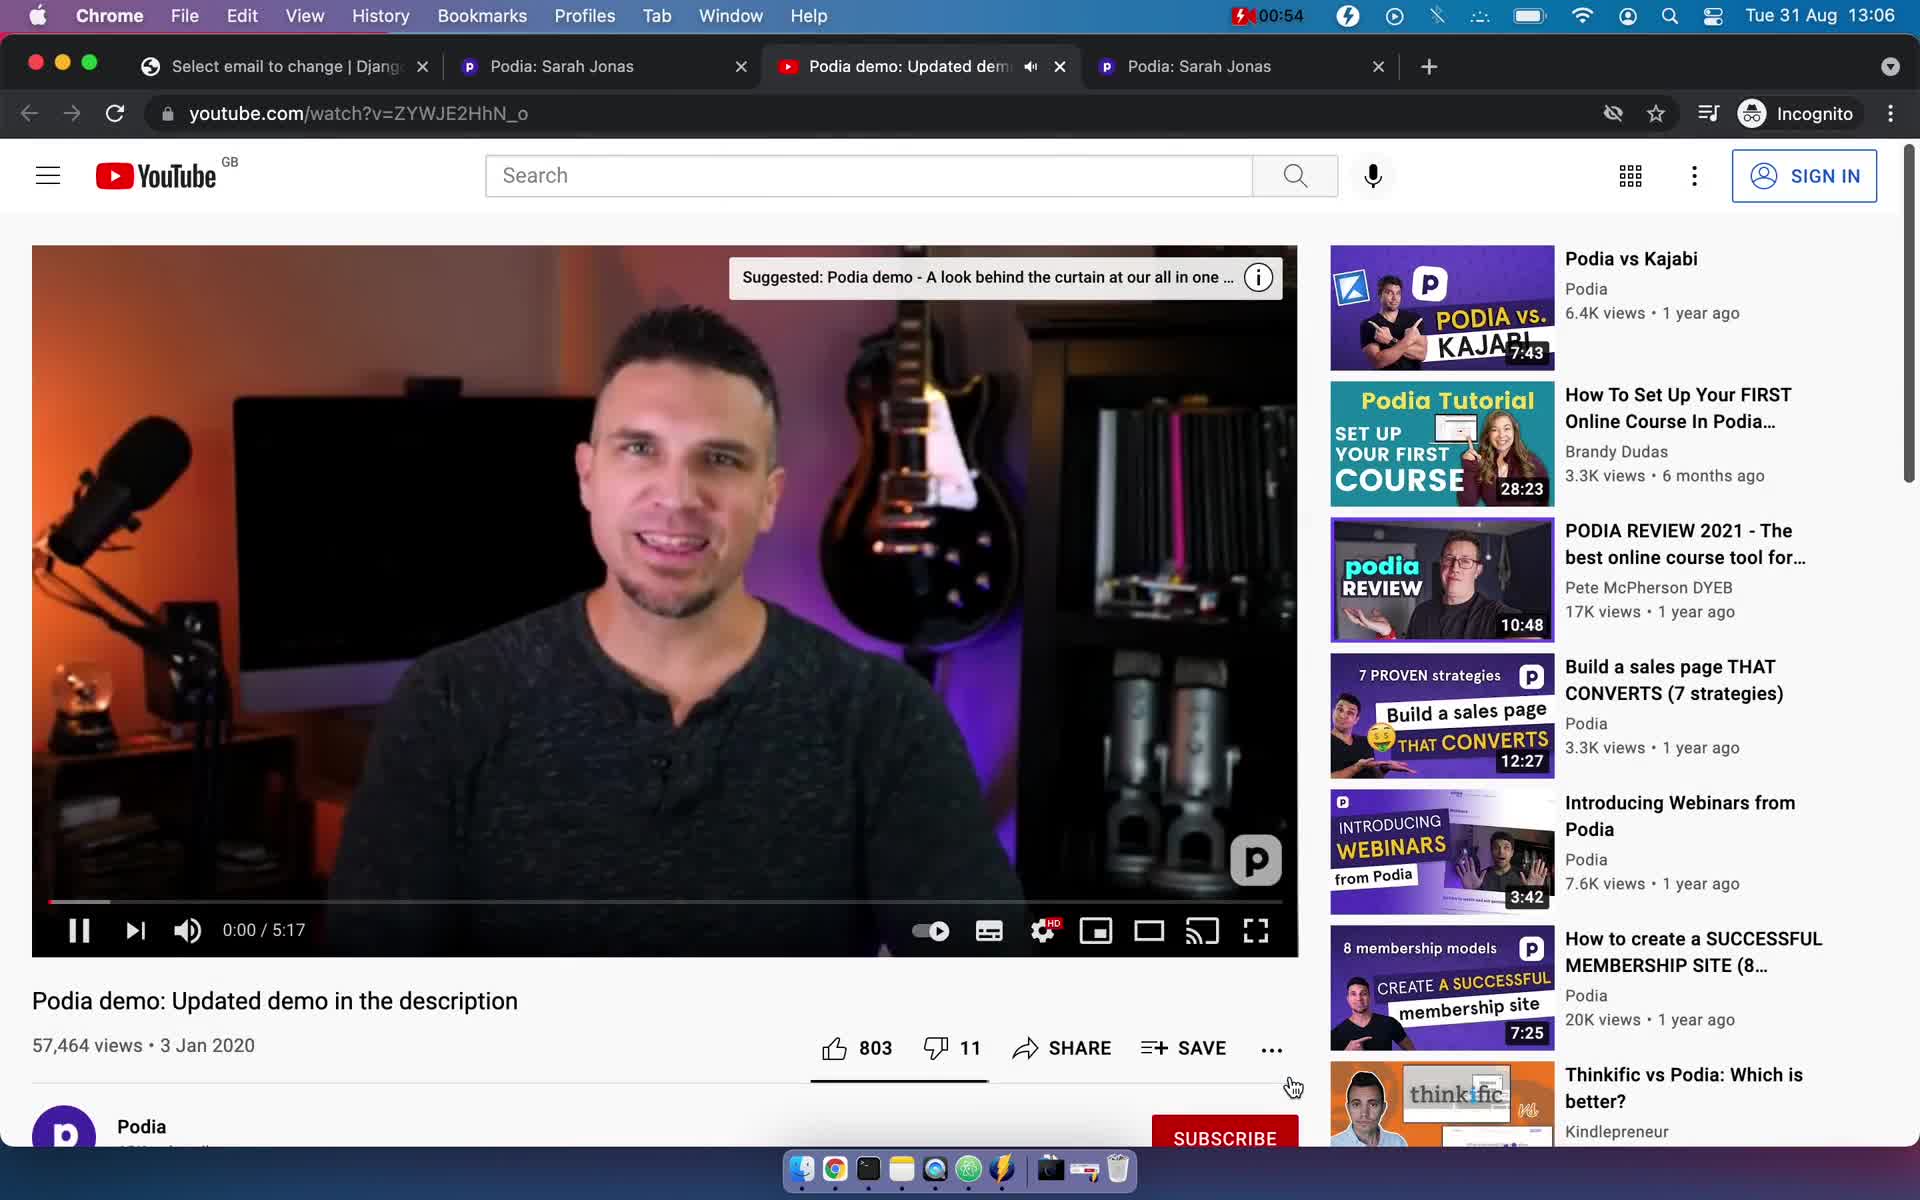Click the settings gear icon in video player
This screenshot has width=1920, height=1200.
(x=1044, y=929)
